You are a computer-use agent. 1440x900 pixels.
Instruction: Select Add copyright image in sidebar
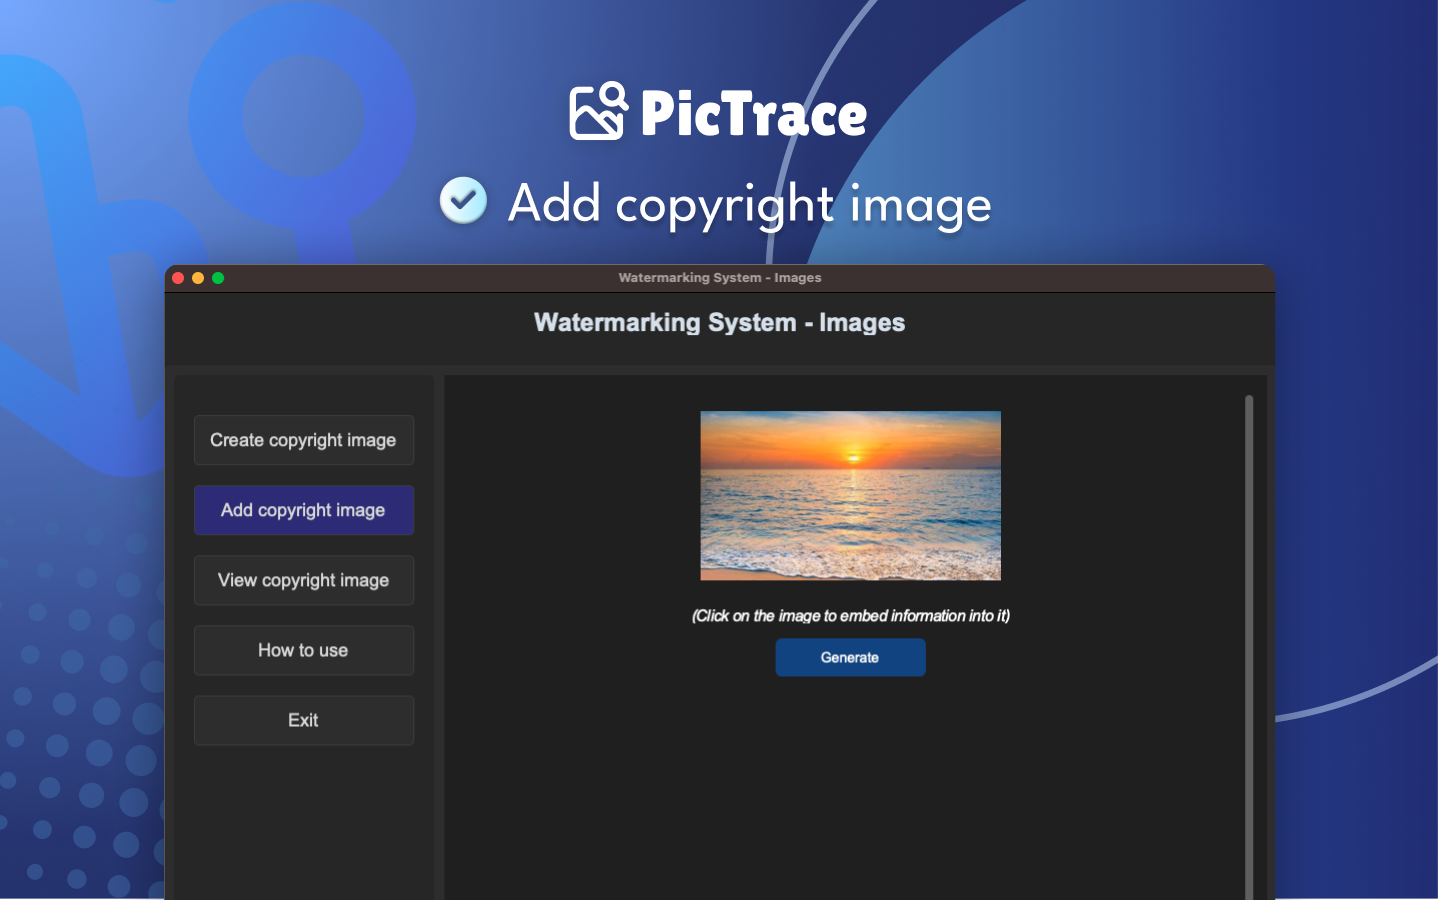coord(303,510)
